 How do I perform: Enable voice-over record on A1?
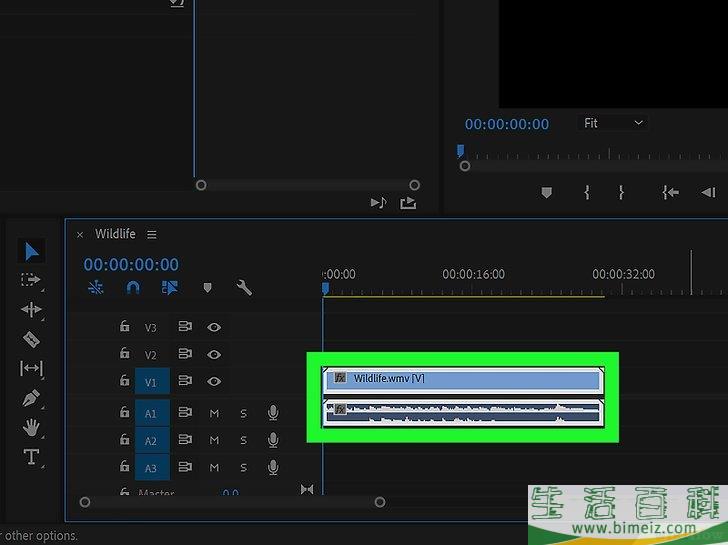click(x=273, y=412)
